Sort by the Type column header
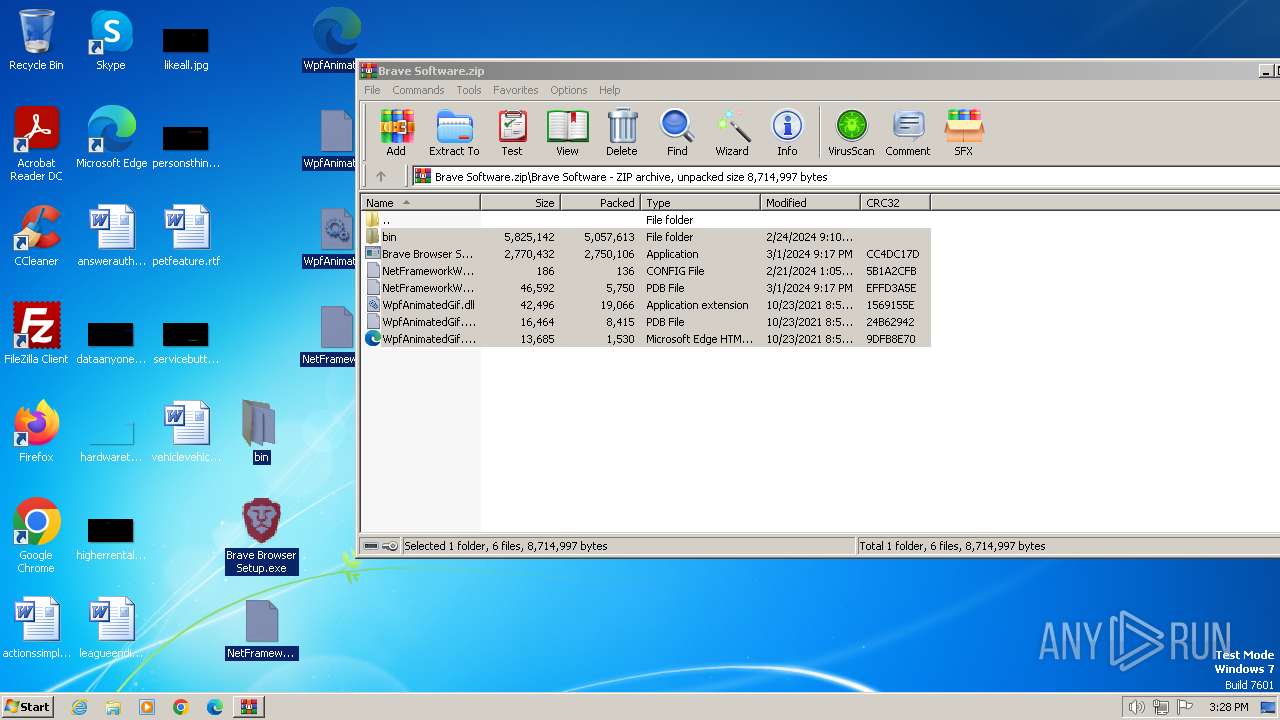Screen dimensions: 1280x720 click(700, 203)
